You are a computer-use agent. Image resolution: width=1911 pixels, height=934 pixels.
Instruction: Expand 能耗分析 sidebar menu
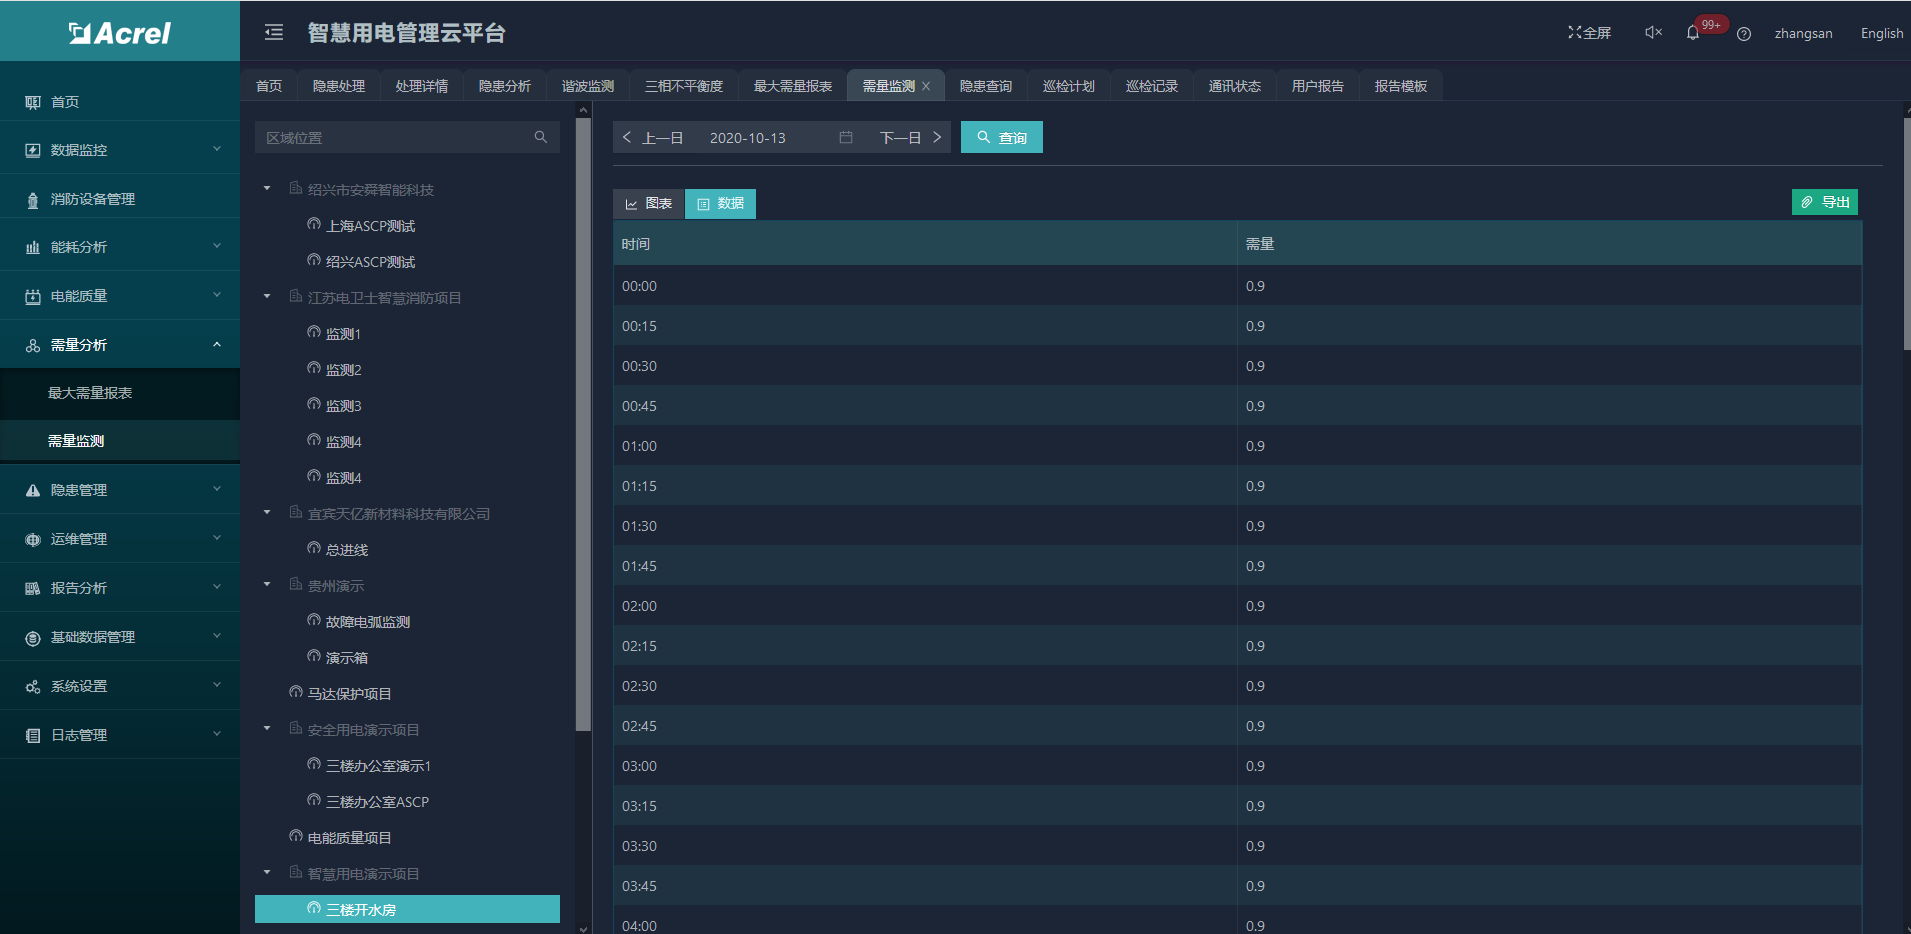pos(120,247)
